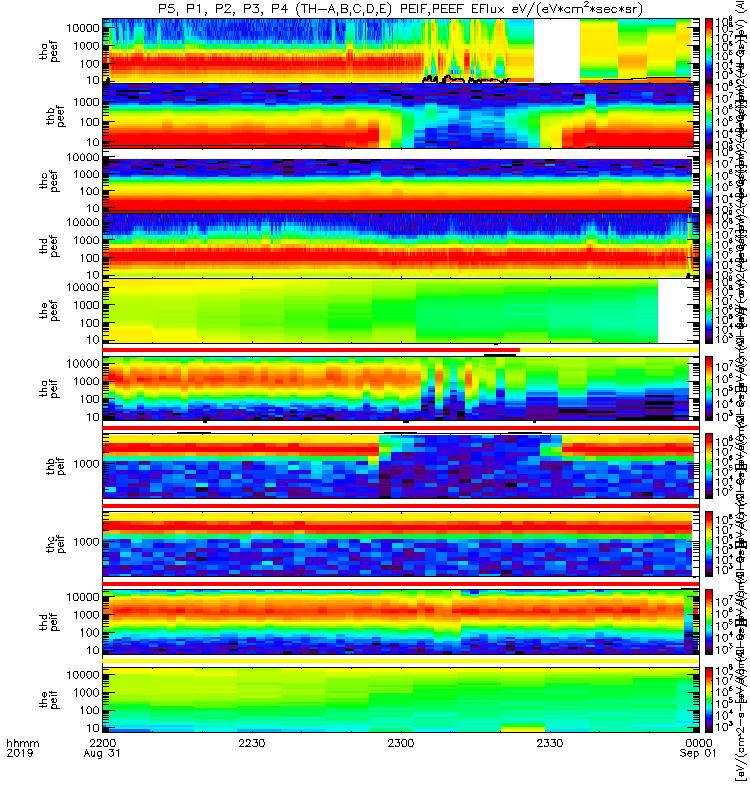This screenshot has width=750, height=800.
Task: Click the 2200 time tick label
Action: coord(103,743)
